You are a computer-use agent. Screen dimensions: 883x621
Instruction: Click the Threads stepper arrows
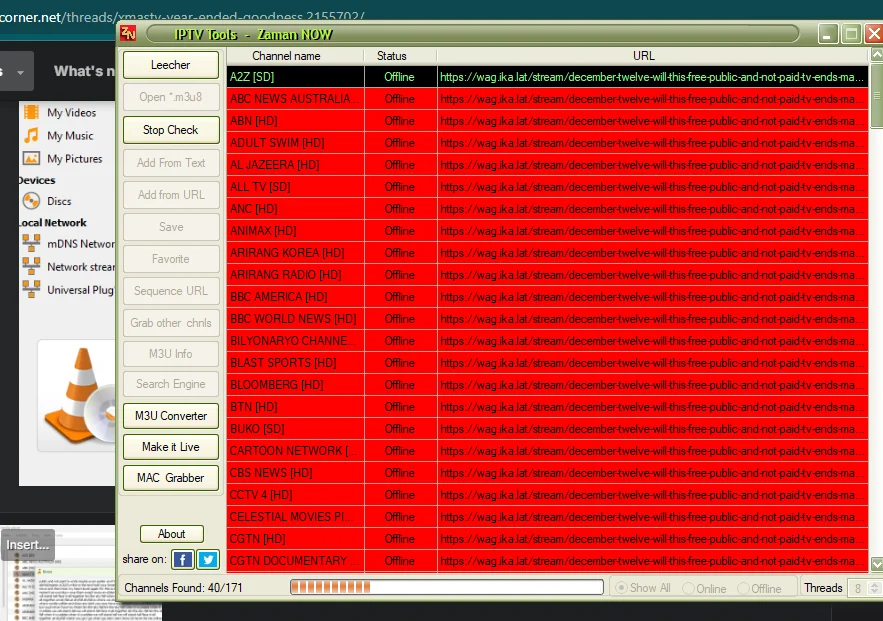coord(874,588)
